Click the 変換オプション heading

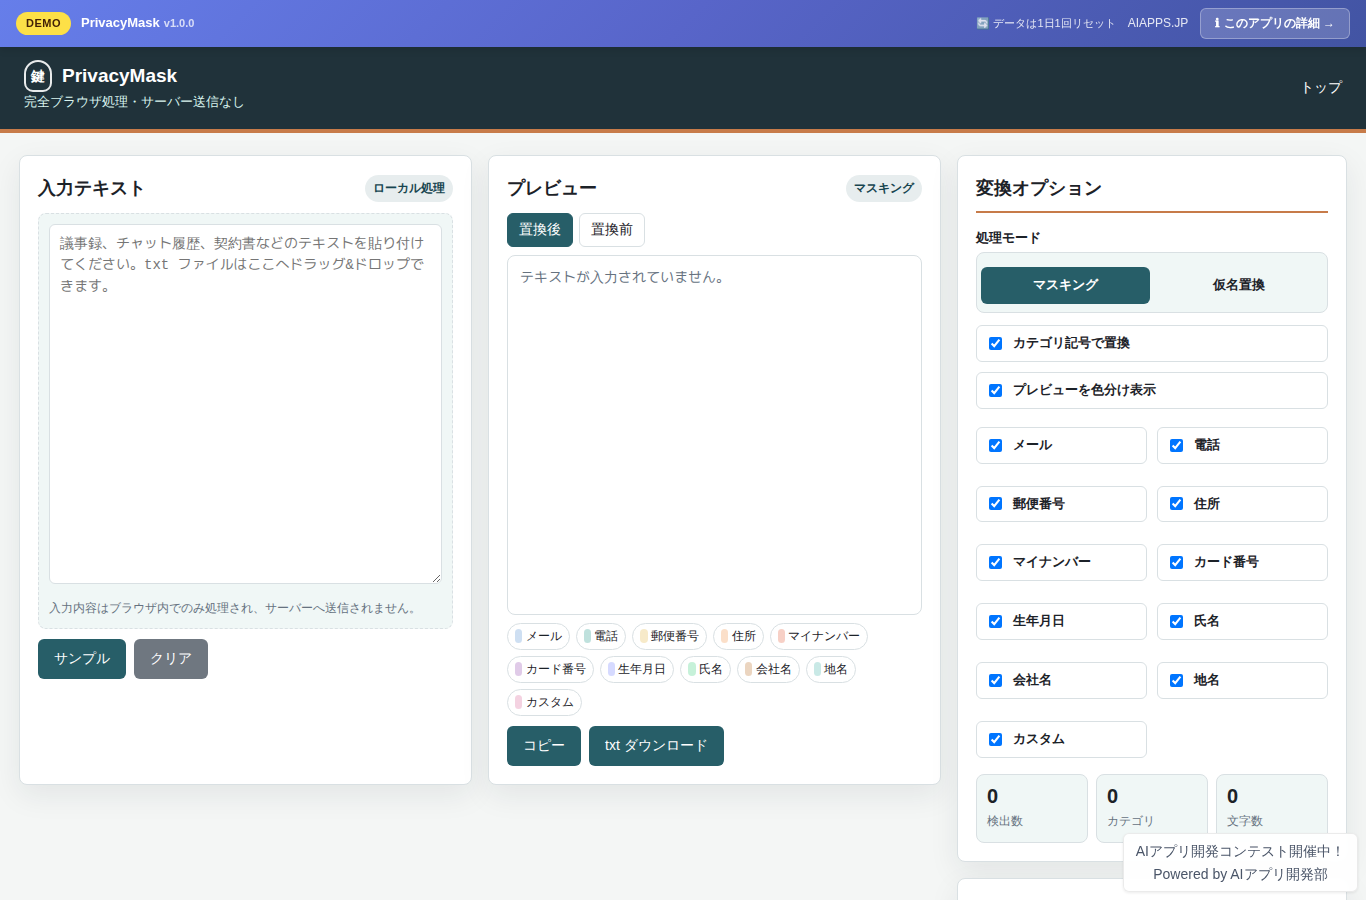point(1038,188)
